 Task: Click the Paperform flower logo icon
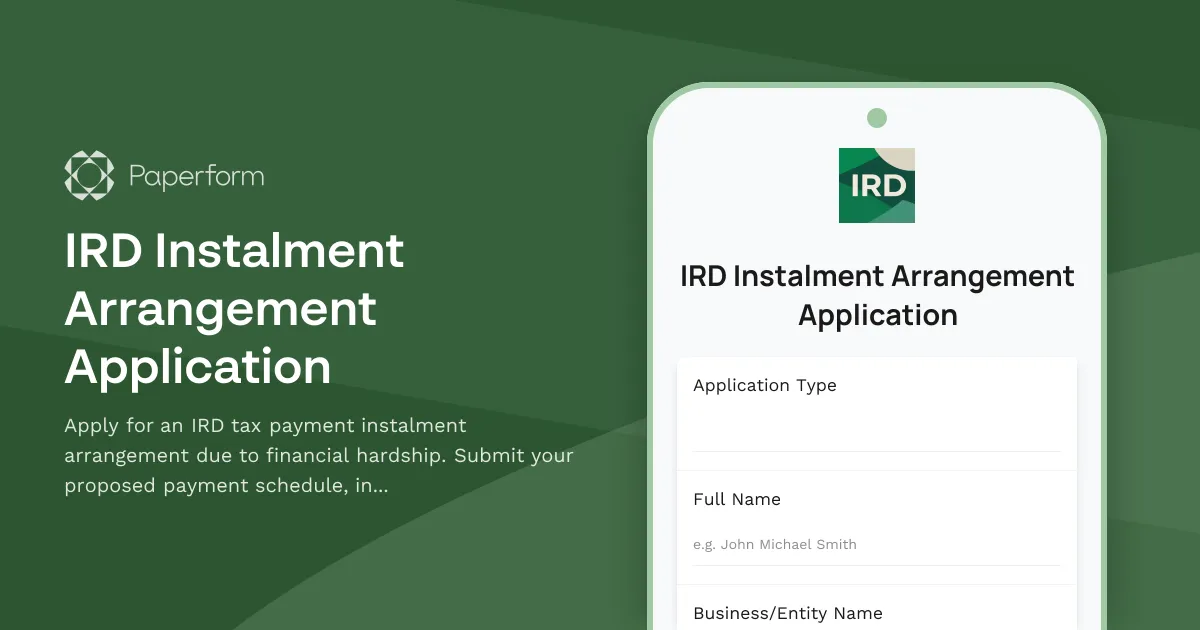(89, 175)
